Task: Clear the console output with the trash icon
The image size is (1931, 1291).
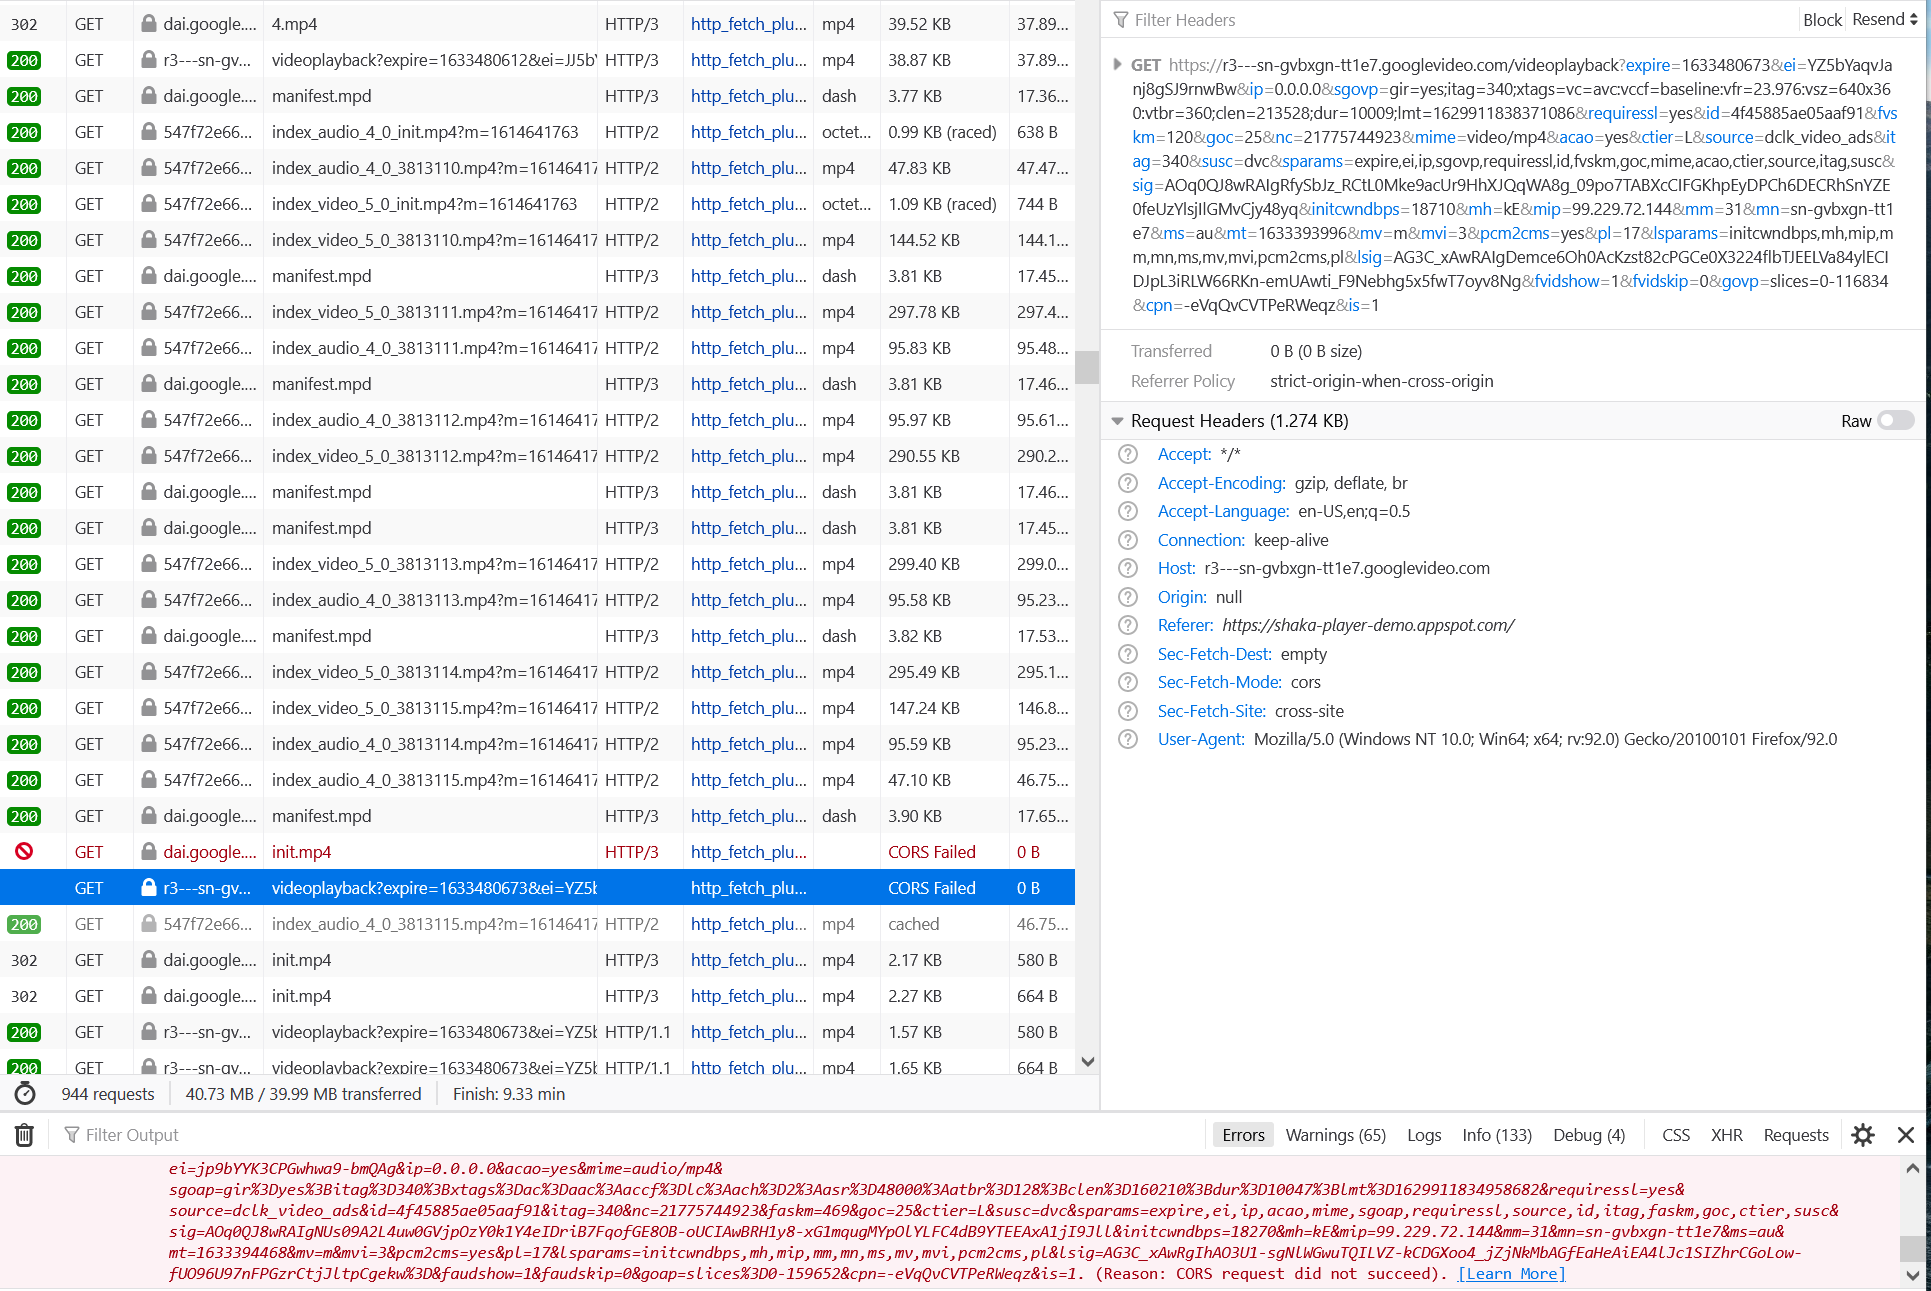Action: pos(23,1135)
